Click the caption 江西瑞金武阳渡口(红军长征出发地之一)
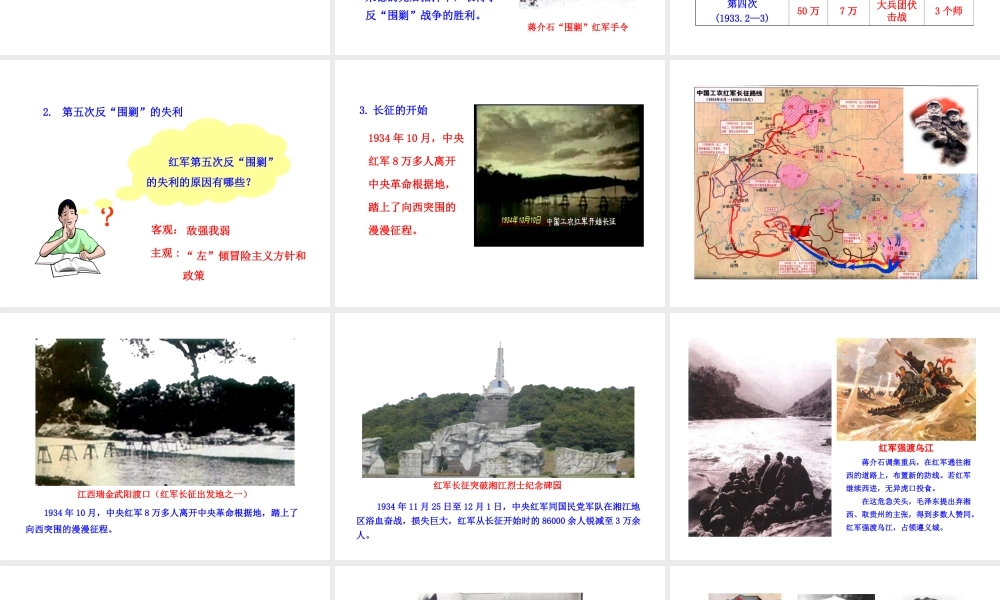1000x600 pixels. (163, 494)
